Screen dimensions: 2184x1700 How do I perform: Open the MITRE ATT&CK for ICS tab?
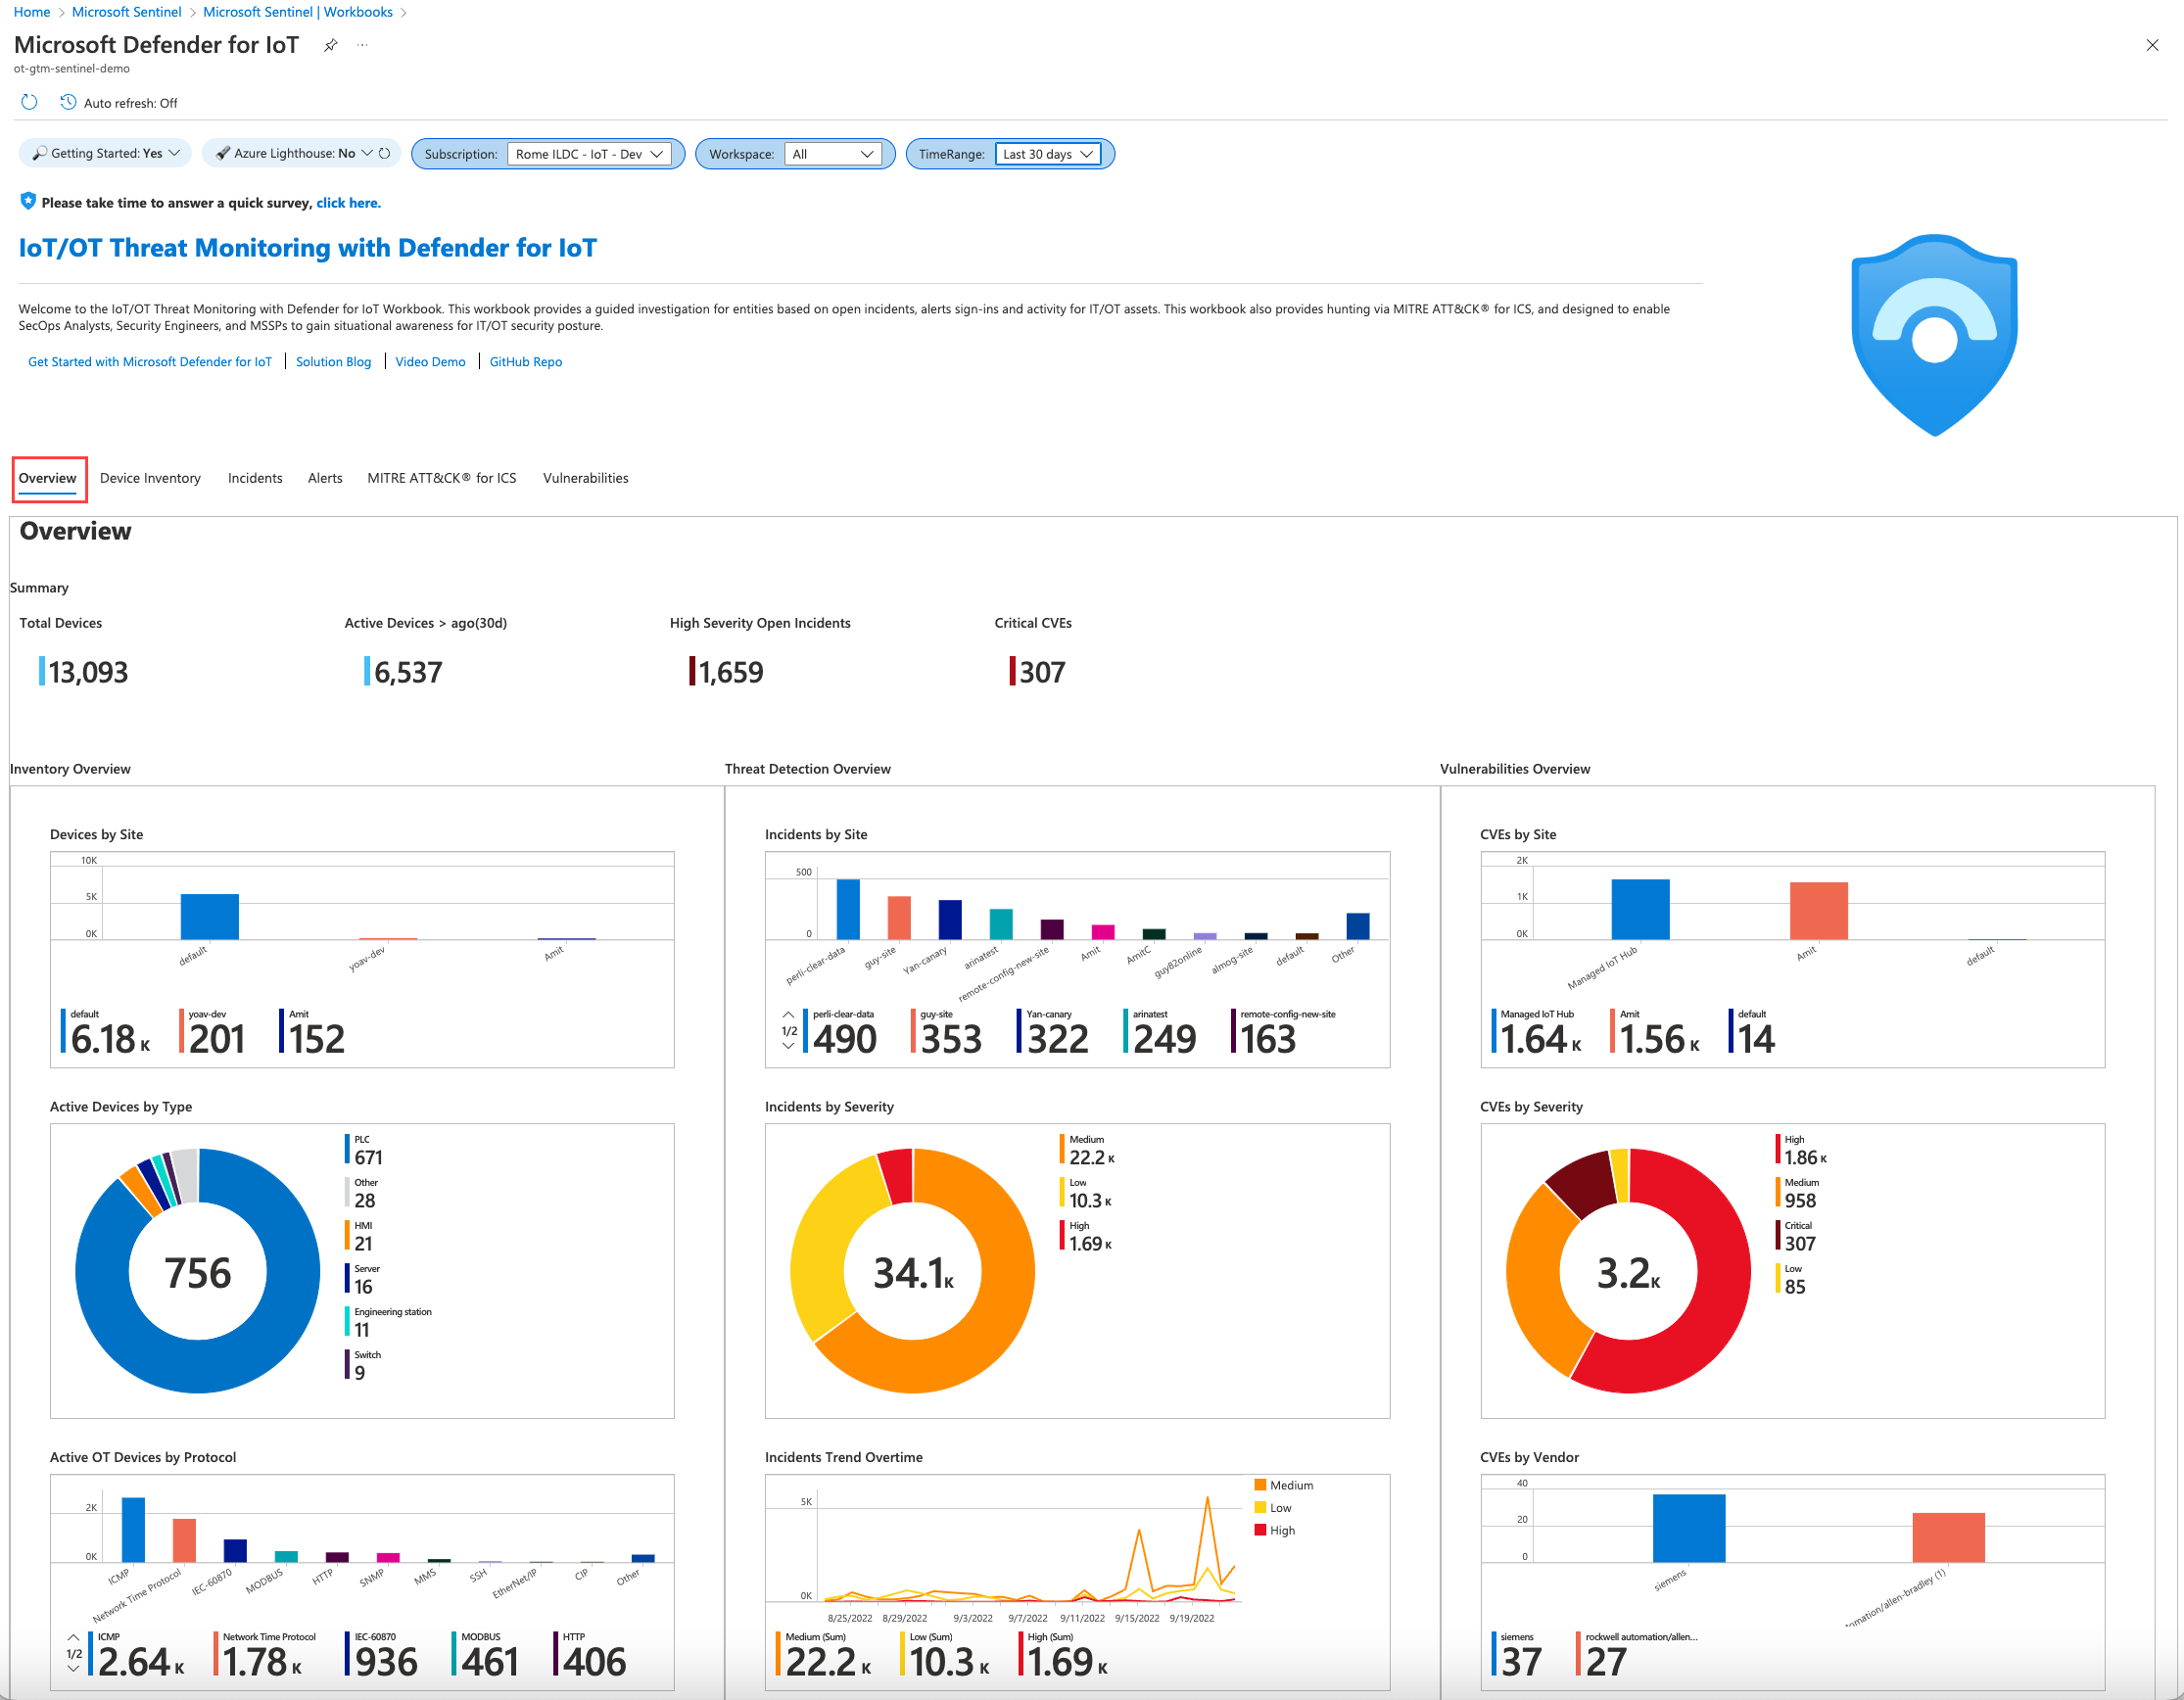[442, 478]
